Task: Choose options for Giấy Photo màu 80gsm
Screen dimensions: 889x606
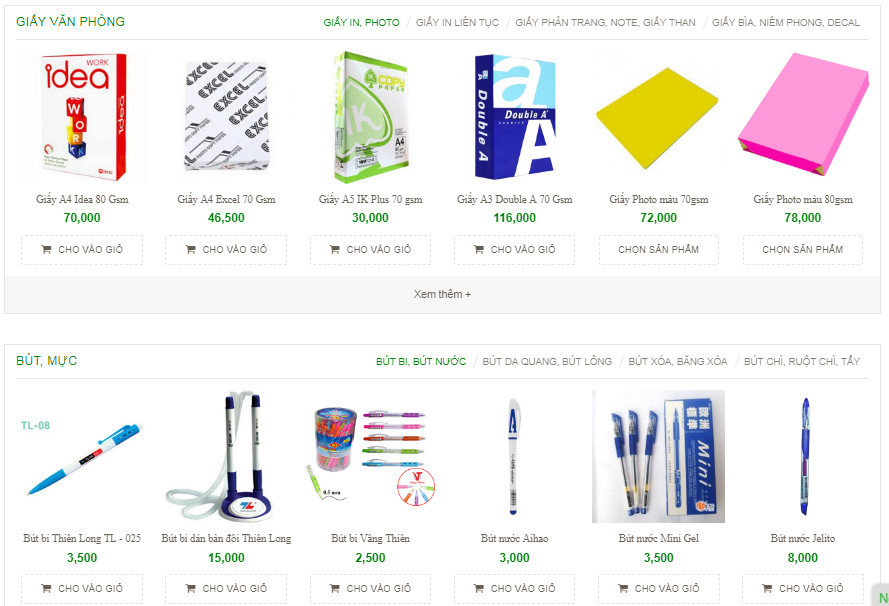Action: click(x=803, y=249)
